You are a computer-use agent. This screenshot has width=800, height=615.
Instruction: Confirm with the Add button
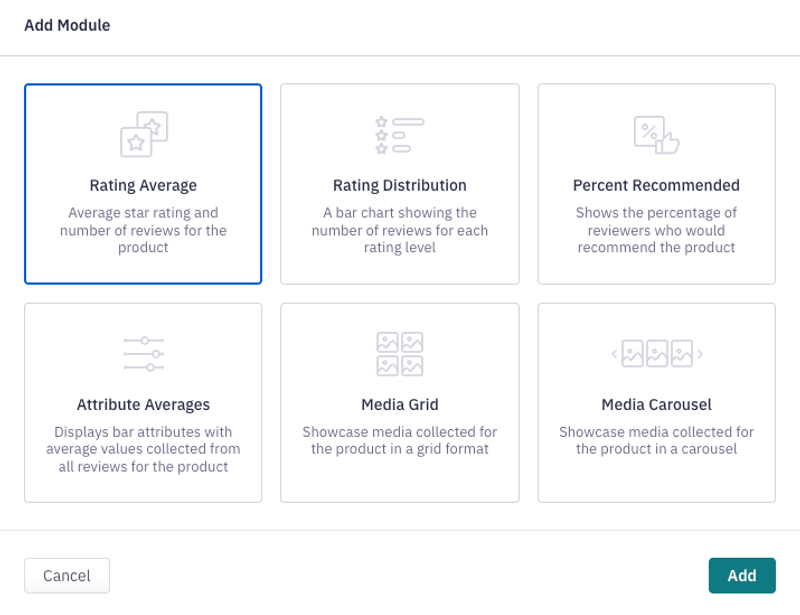pos(742,576)
